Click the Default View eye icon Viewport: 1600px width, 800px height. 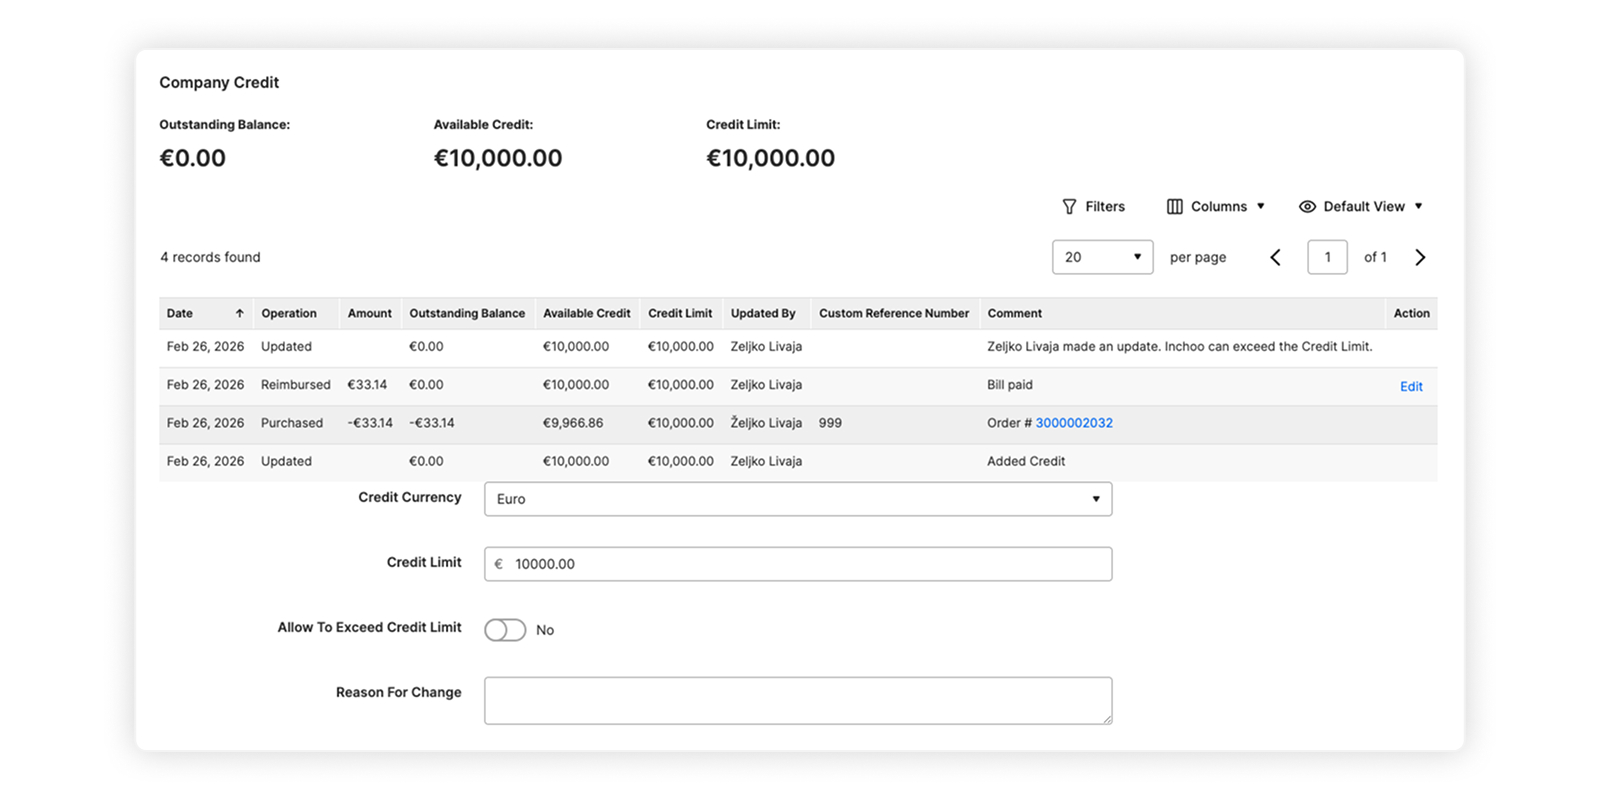1307,207
